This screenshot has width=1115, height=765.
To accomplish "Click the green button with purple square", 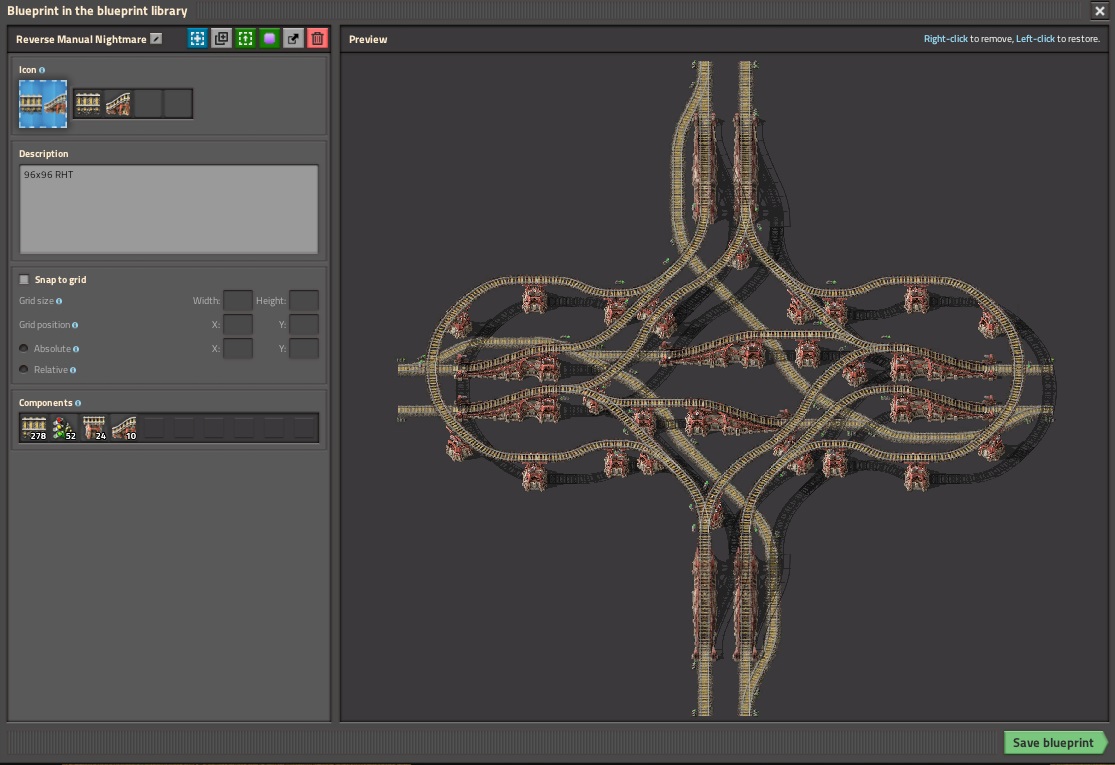I will pyautogui.click(x=269, y=39).
